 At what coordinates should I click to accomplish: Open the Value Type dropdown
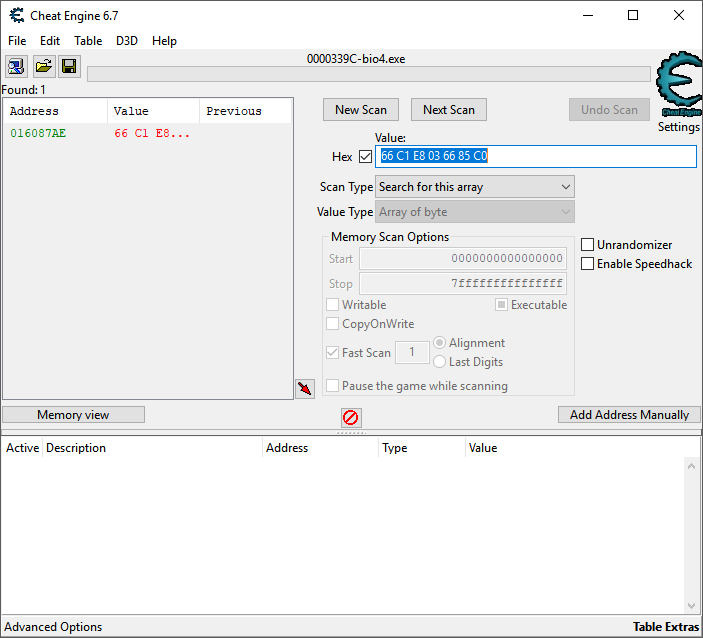pos(475,212)
